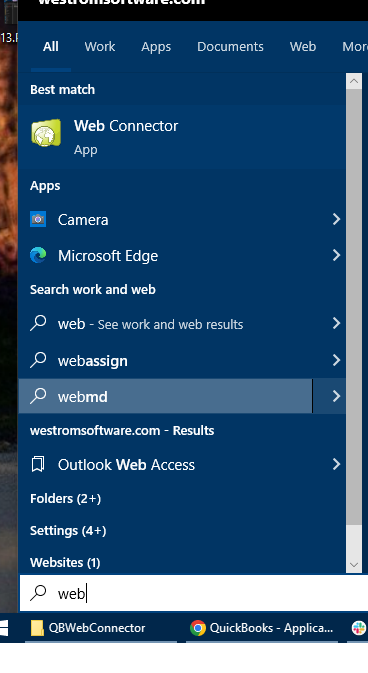This screenshot has height=673, width=368.
Task: Click the Camera app icon
Action: 38,219
